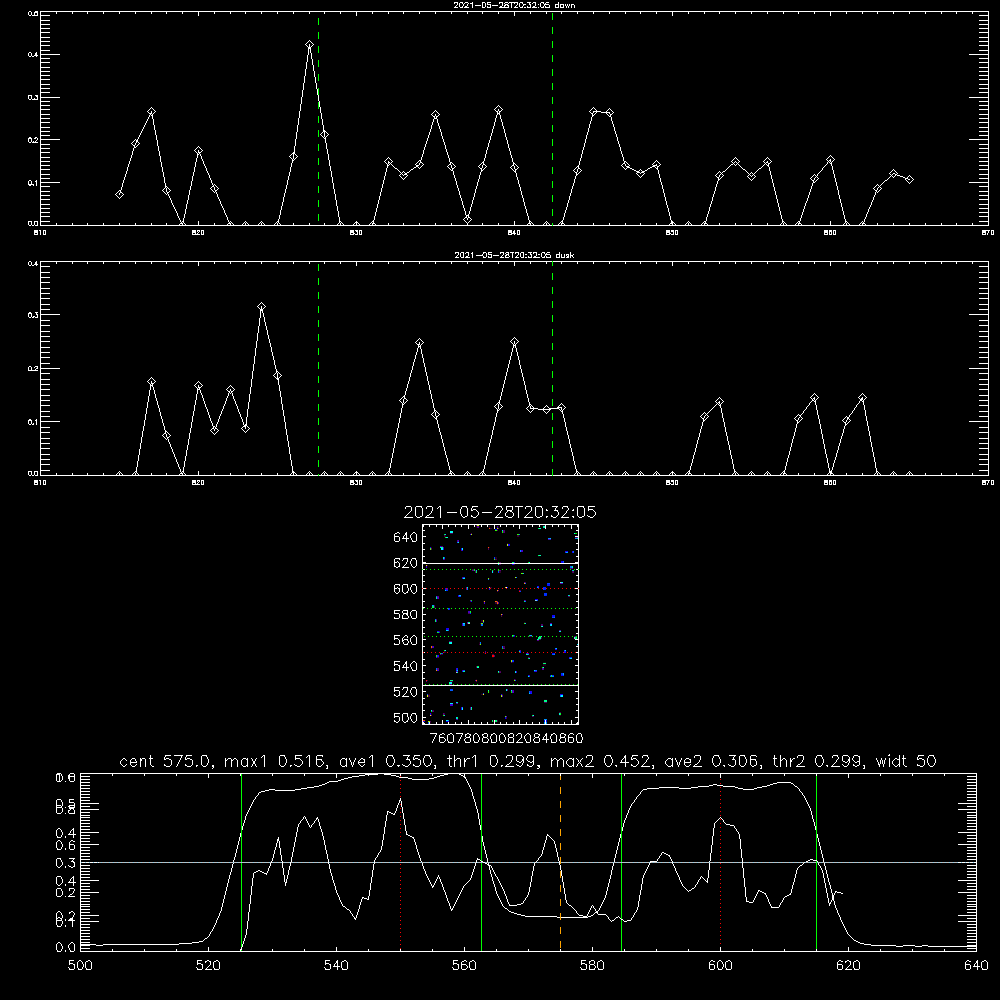Click the dawn plot title 2021-05-28T20:32:05 dawn

tap(514, 5)
